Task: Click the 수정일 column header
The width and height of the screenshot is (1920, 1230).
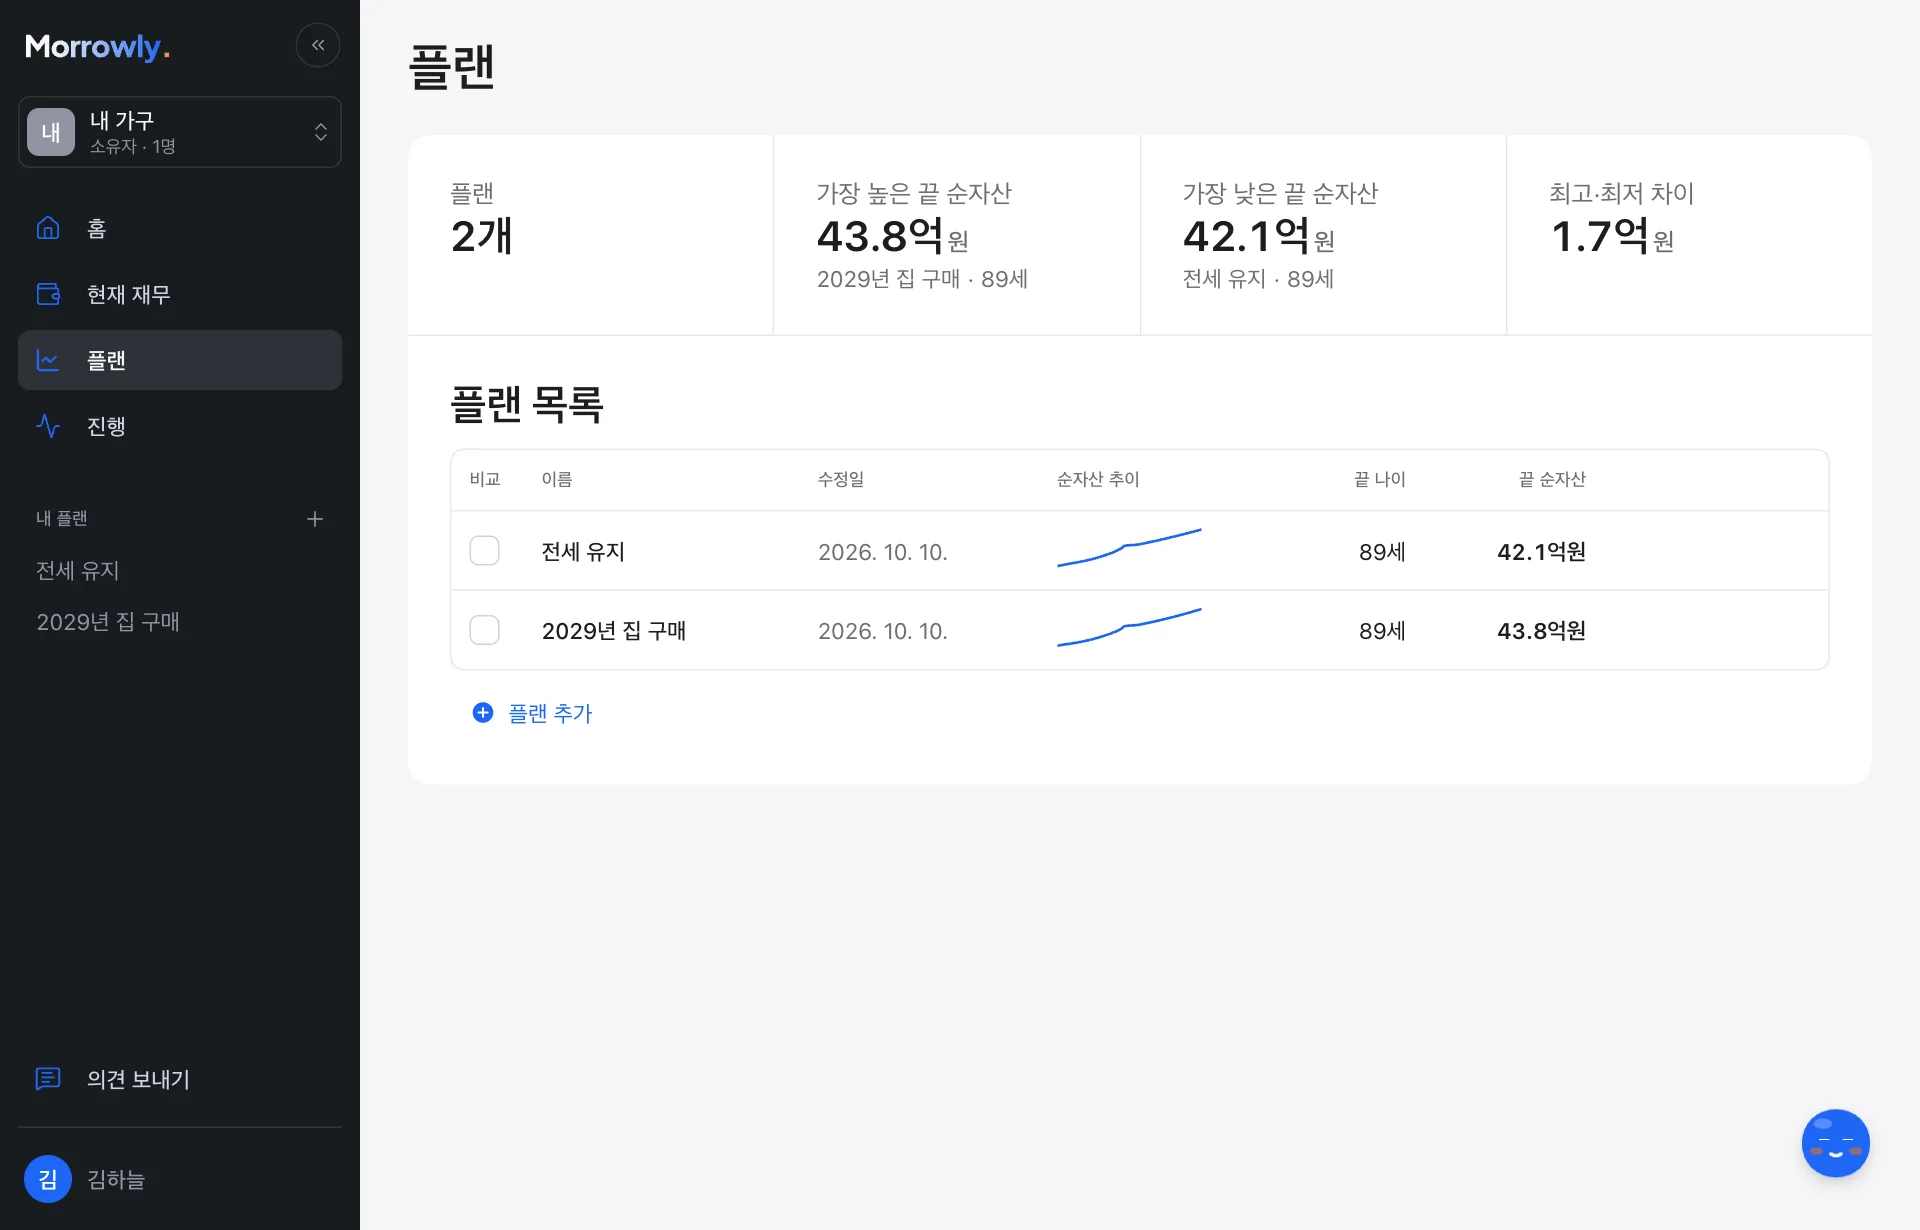Action: (x=841, y=480)
